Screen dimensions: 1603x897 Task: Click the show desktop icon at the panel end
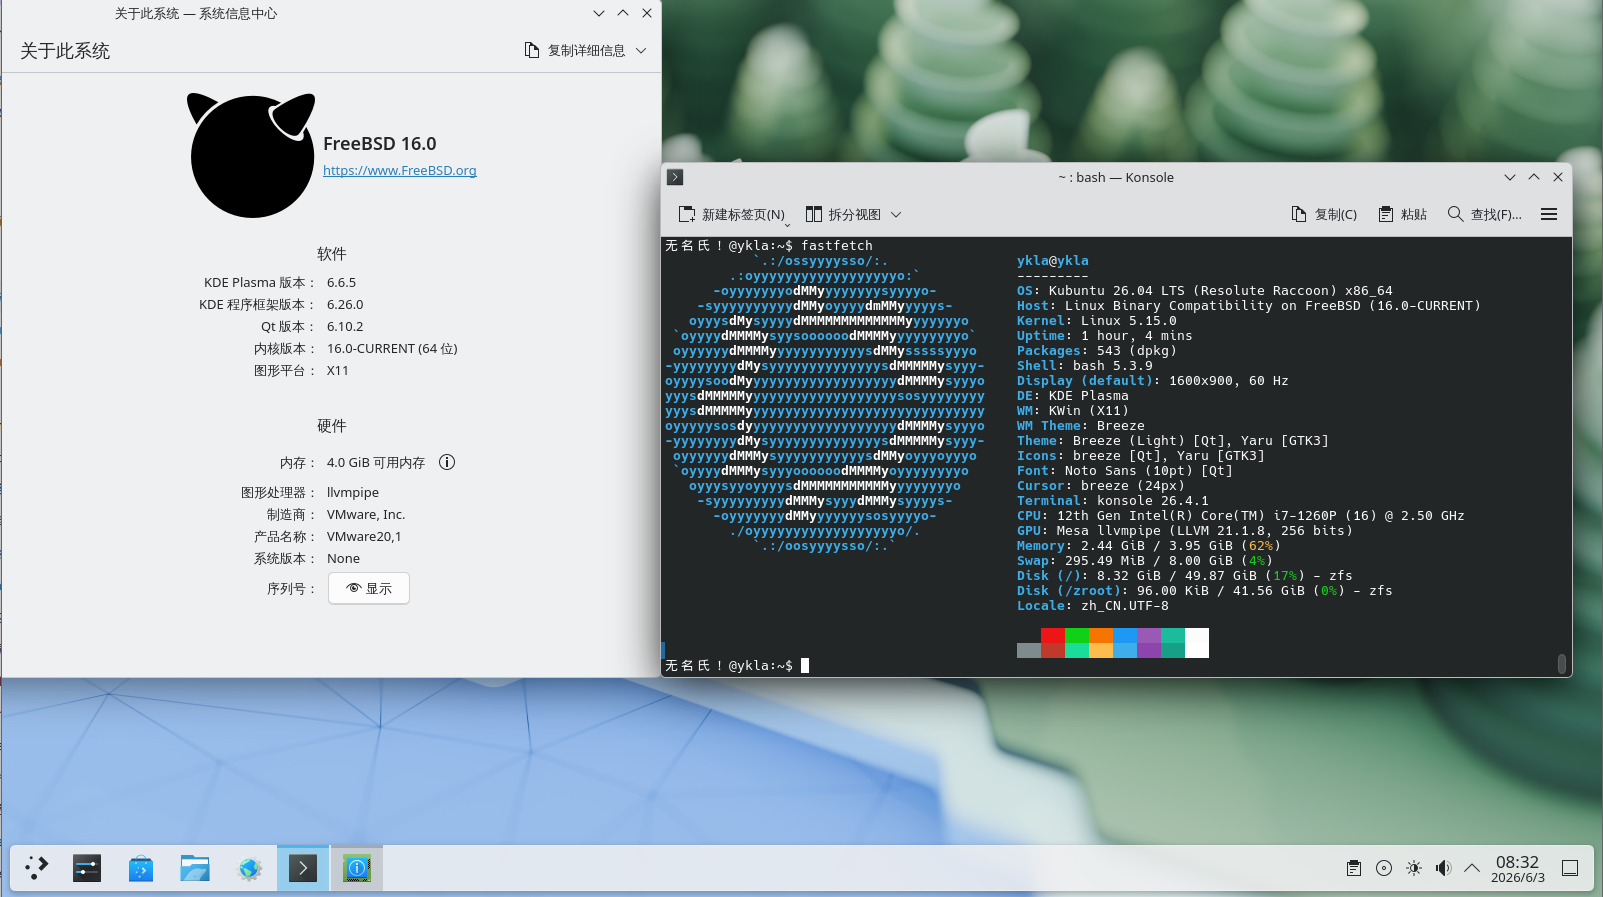pos(1570,868)
